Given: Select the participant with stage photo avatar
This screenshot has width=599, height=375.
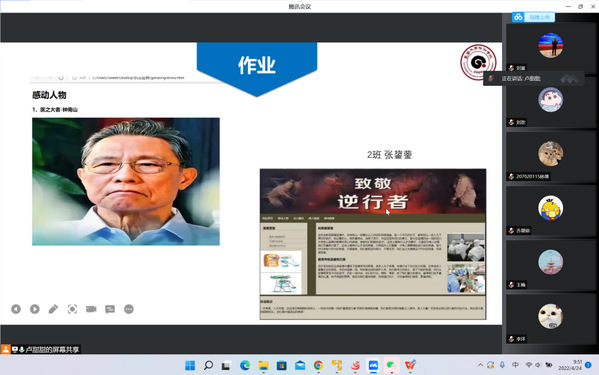Looking at the screenshot, I should coord(550,45).
